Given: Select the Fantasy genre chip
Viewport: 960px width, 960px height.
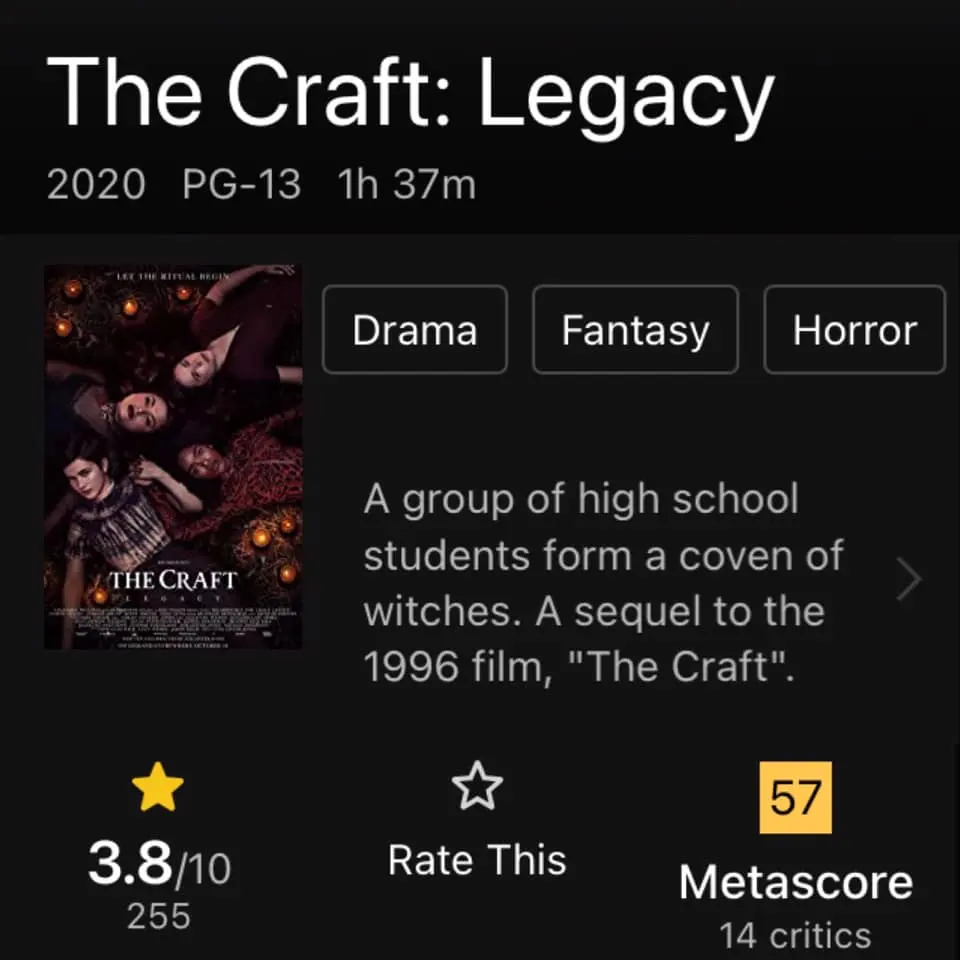Looking at the screenshot, I should [636, 329].
